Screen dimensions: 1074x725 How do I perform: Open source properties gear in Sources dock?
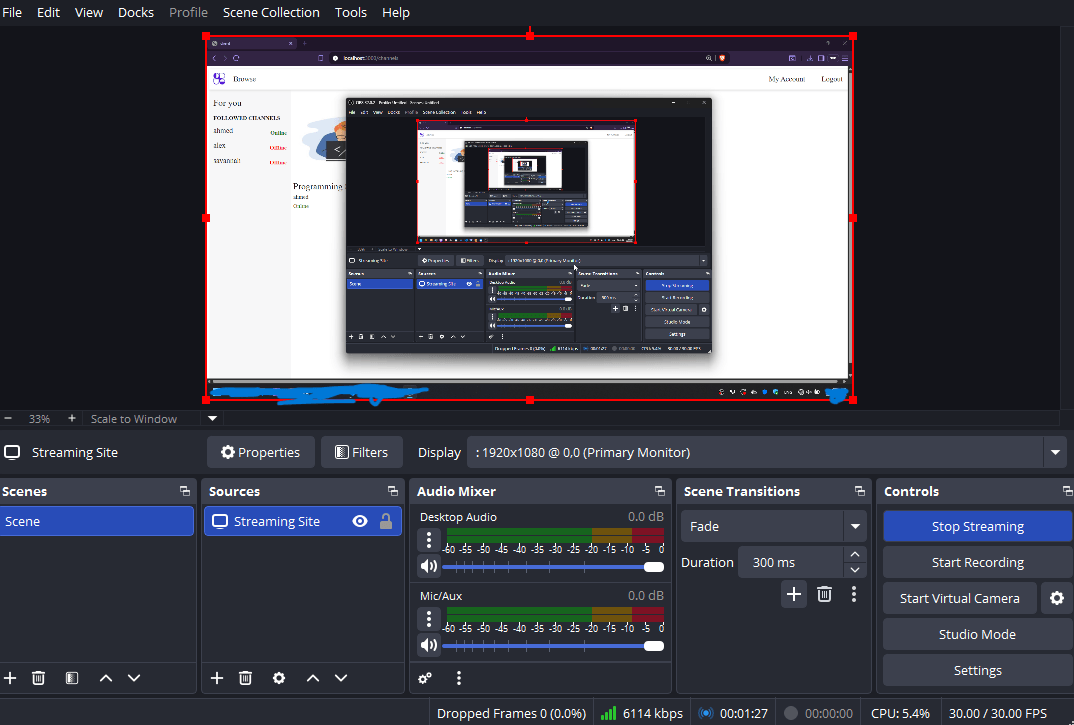[x=279, y=678]
